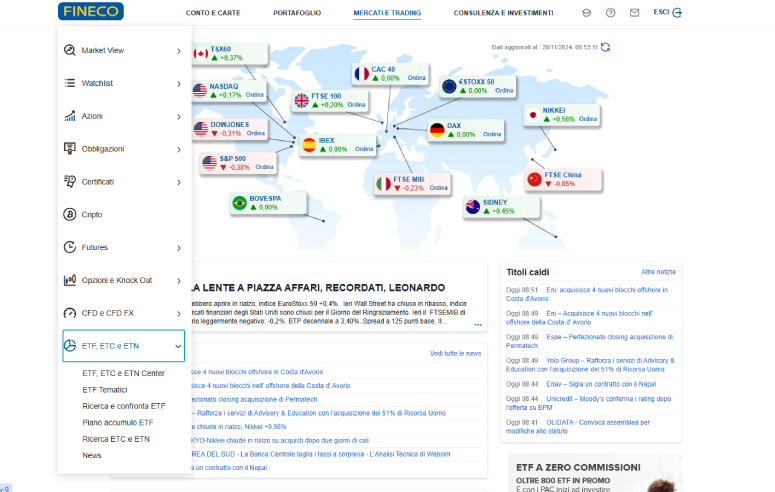Select ETF Tematici submenu item
Screen dimensions: 775x492
105,390
